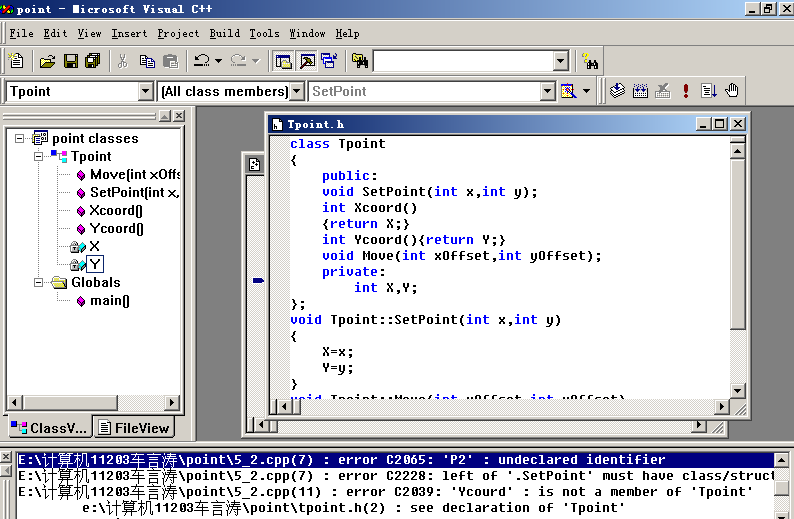Click the C2228 SetPoint error line
This screenshot has width=794, height=519.
click(x=396, y=476)
